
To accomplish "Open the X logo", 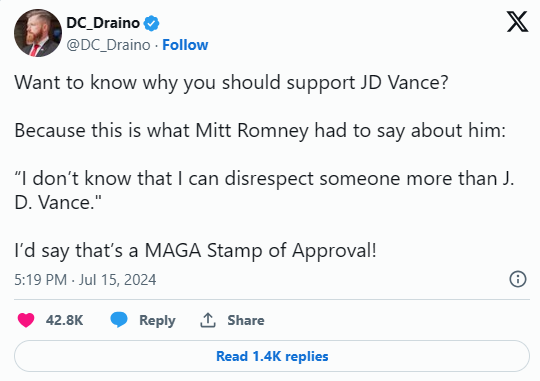I will click(x=517, y=21).
